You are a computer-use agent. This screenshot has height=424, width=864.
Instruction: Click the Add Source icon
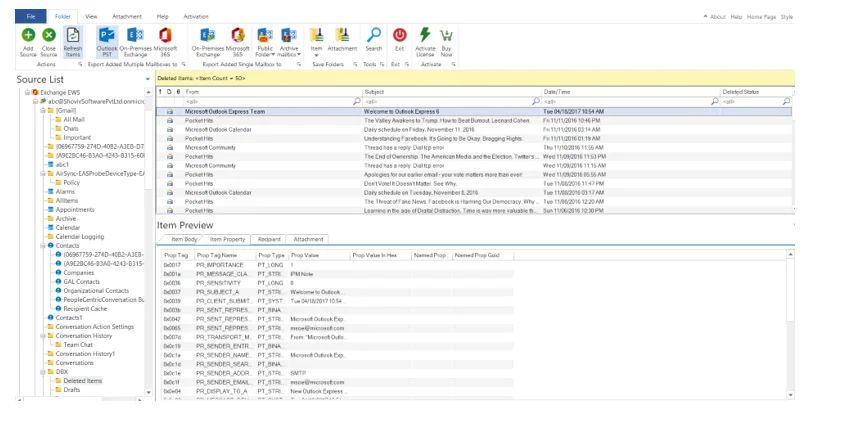[28, 35]
